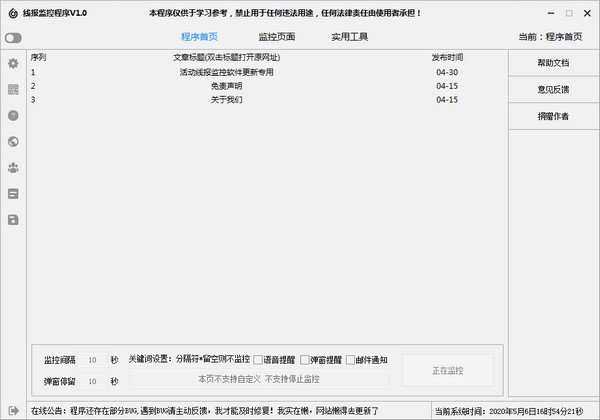Toggle the switch at top-left of the toolbar
Image resolution: width=600 pixels, height=420 pixels.
tap(13, 37)
